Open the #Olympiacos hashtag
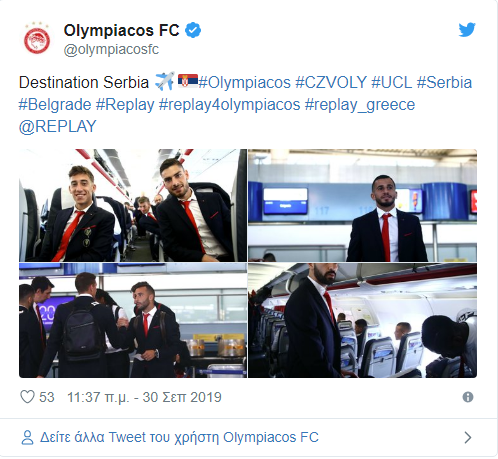This screenshot has height=459, width=498. [x=244, y=82]
